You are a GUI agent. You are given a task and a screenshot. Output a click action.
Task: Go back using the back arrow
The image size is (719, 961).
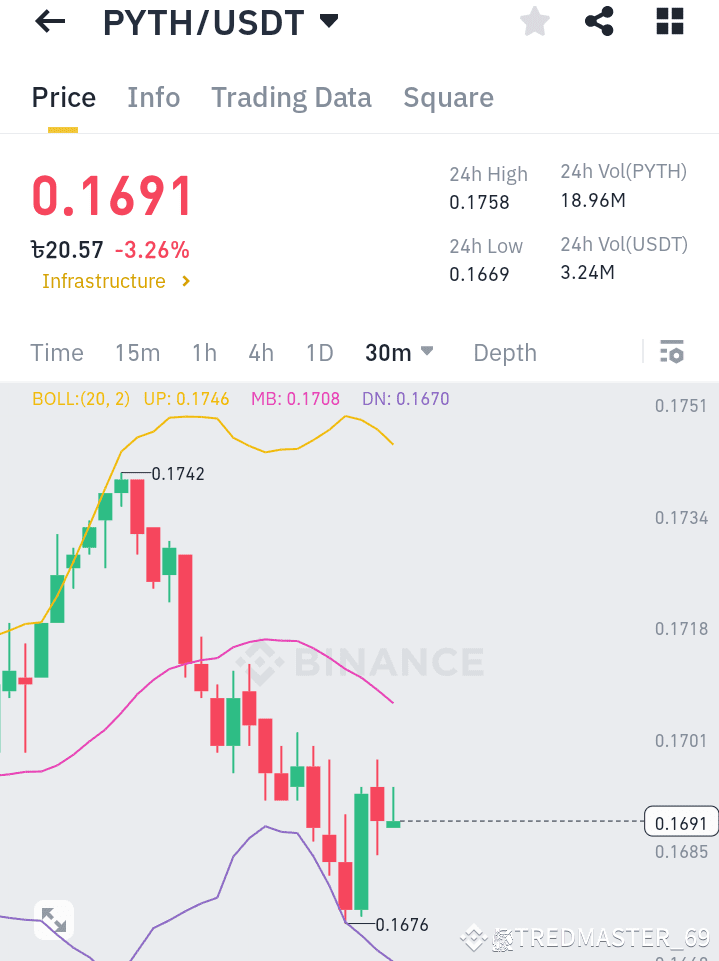(x=48, y=21)
